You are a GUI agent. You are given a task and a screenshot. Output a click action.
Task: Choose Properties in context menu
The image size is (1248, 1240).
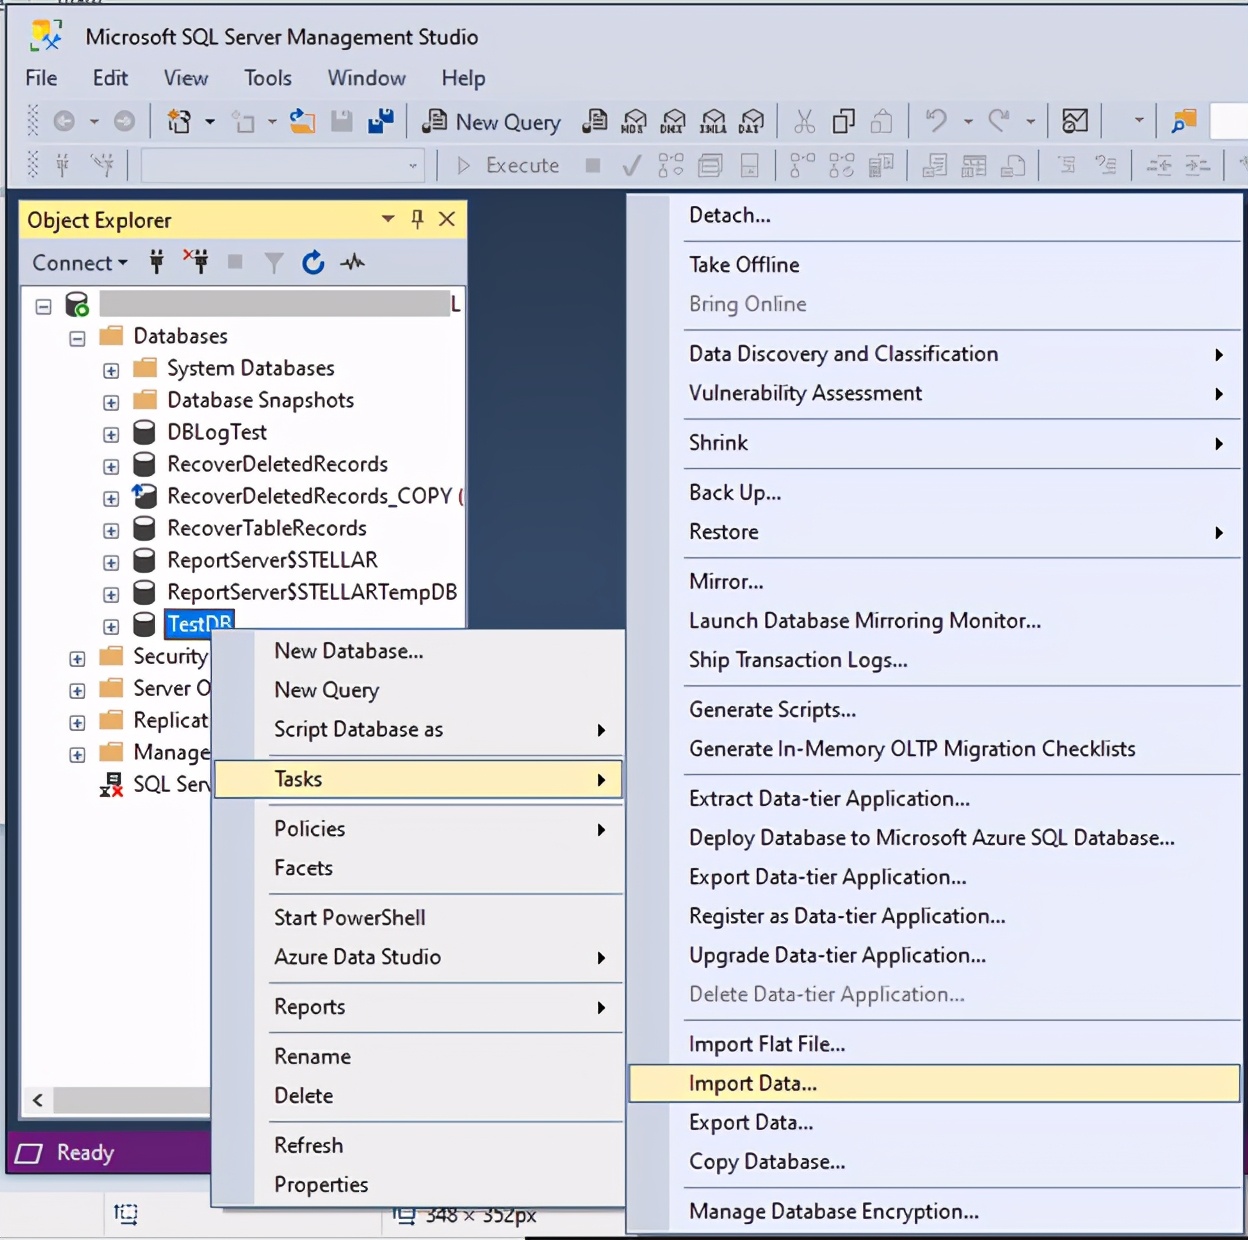click(419, 1185)
